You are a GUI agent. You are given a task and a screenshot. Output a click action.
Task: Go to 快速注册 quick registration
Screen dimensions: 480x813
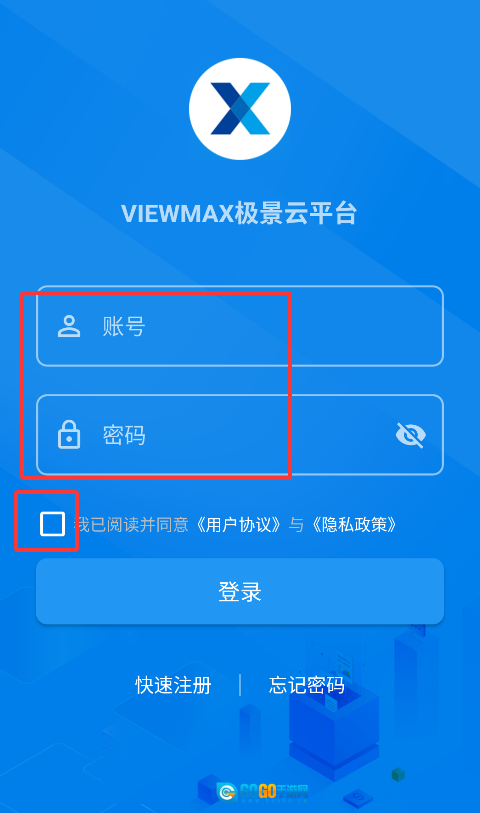[x=173, y=685]
